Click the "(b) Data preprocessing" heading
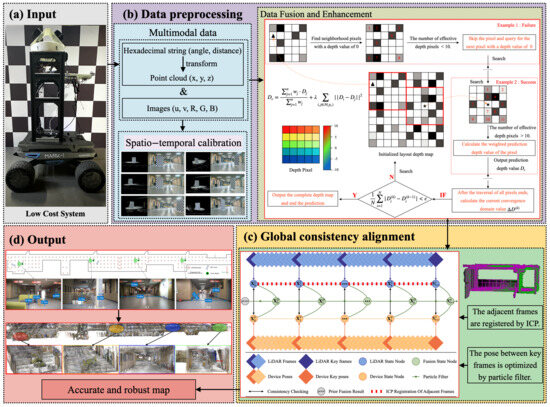The image size is (550, 407). coord(182,14)
